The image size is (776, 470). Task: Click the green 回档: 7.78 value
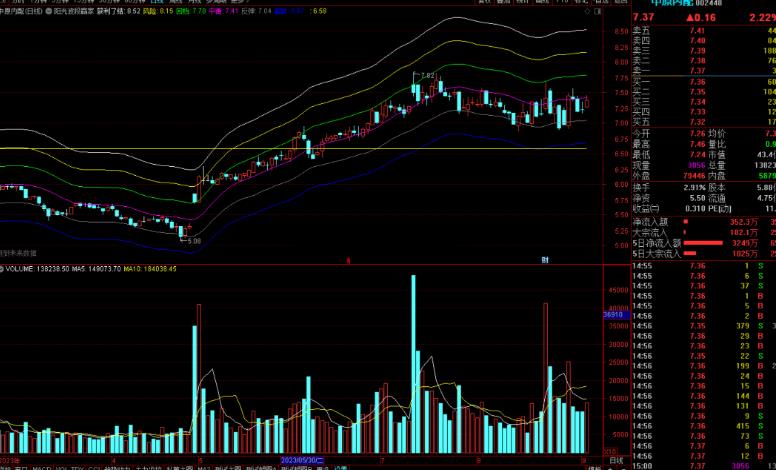[191, 11]
